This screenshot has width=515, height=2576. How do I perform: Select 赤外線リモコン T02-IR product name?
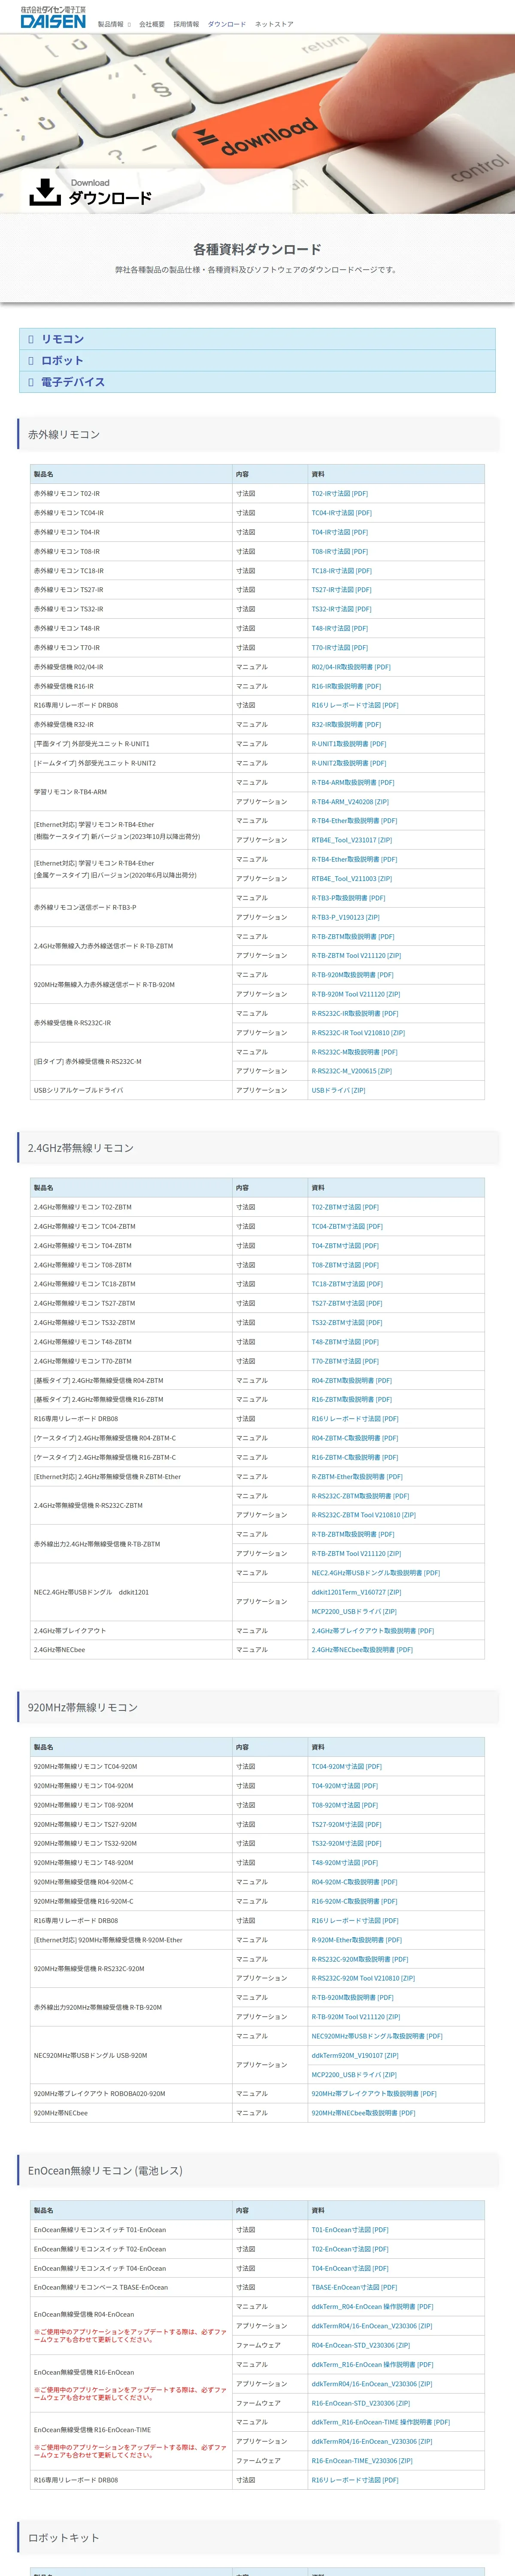67,493
